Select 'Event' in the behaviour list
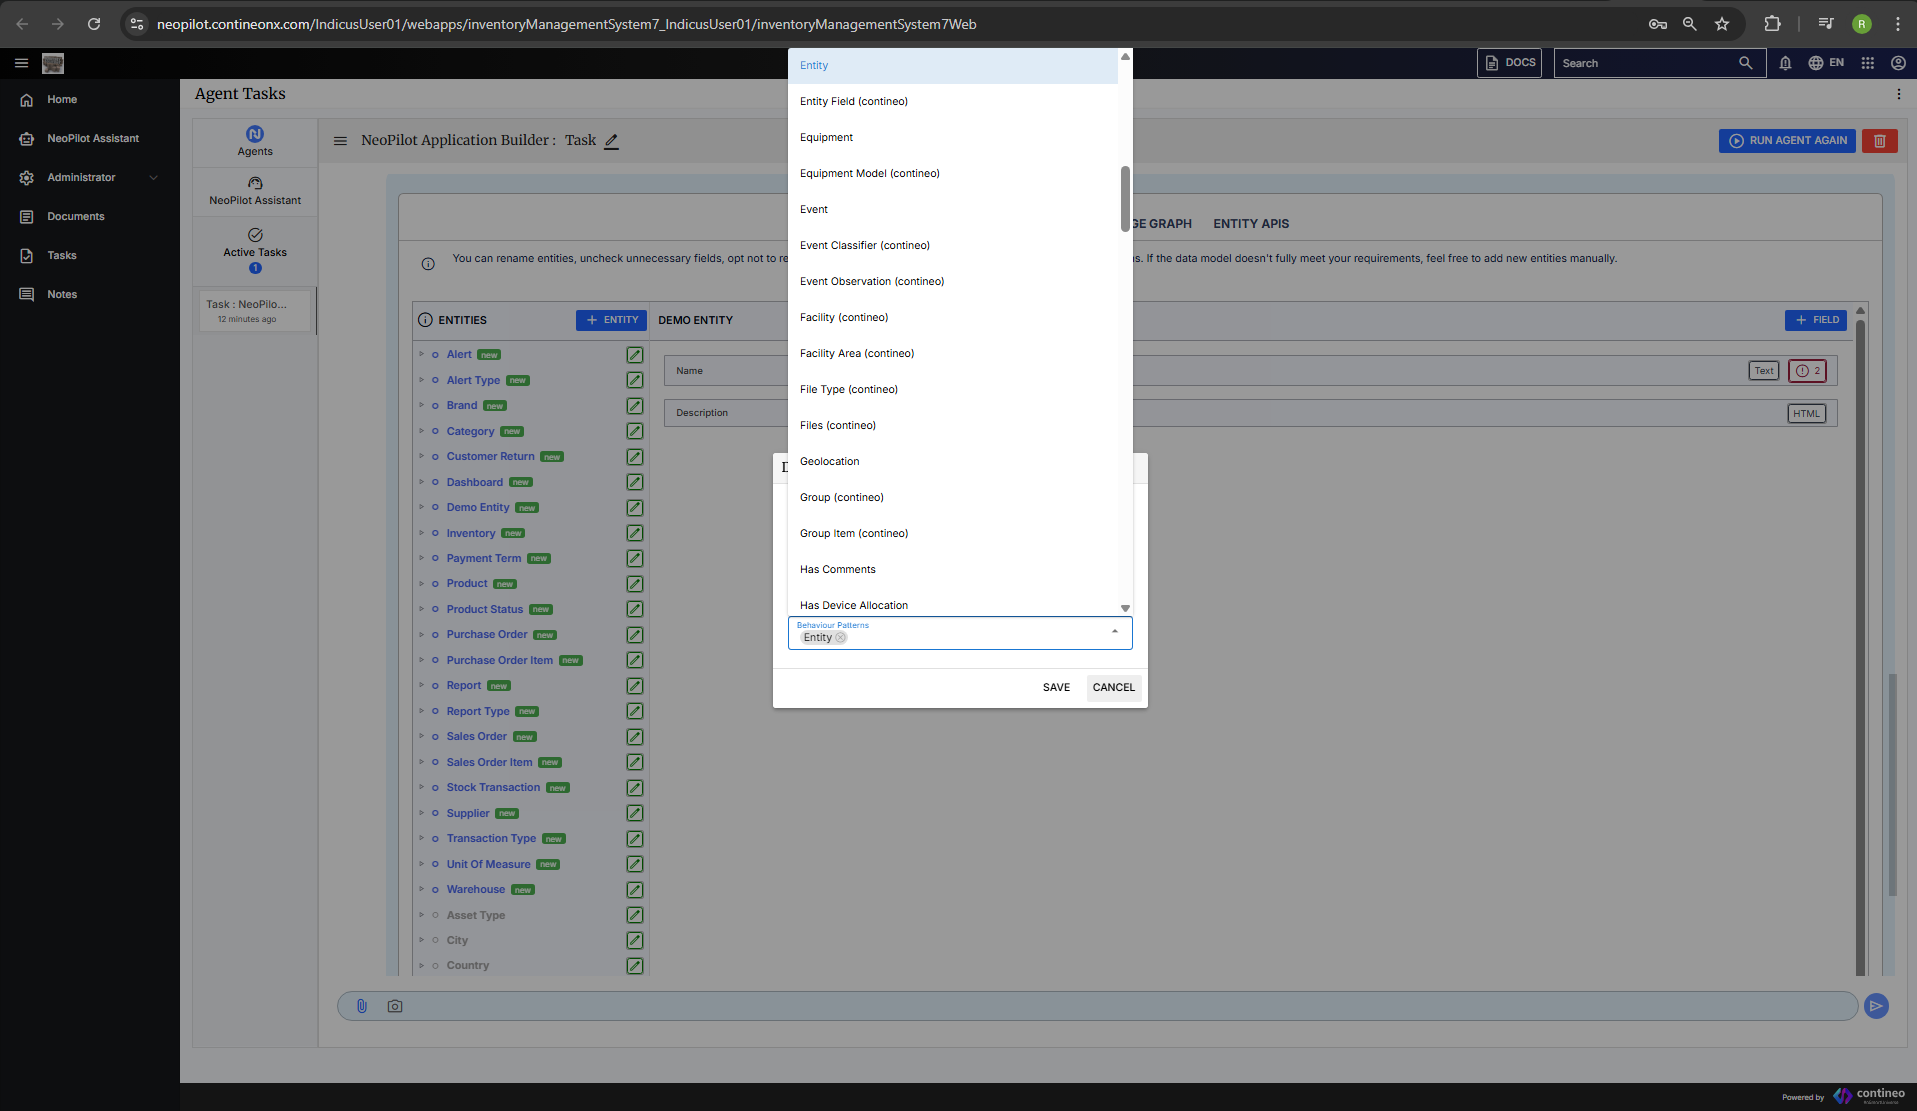This screenshot has width=1917, height=1111. (x=953, y=209)
